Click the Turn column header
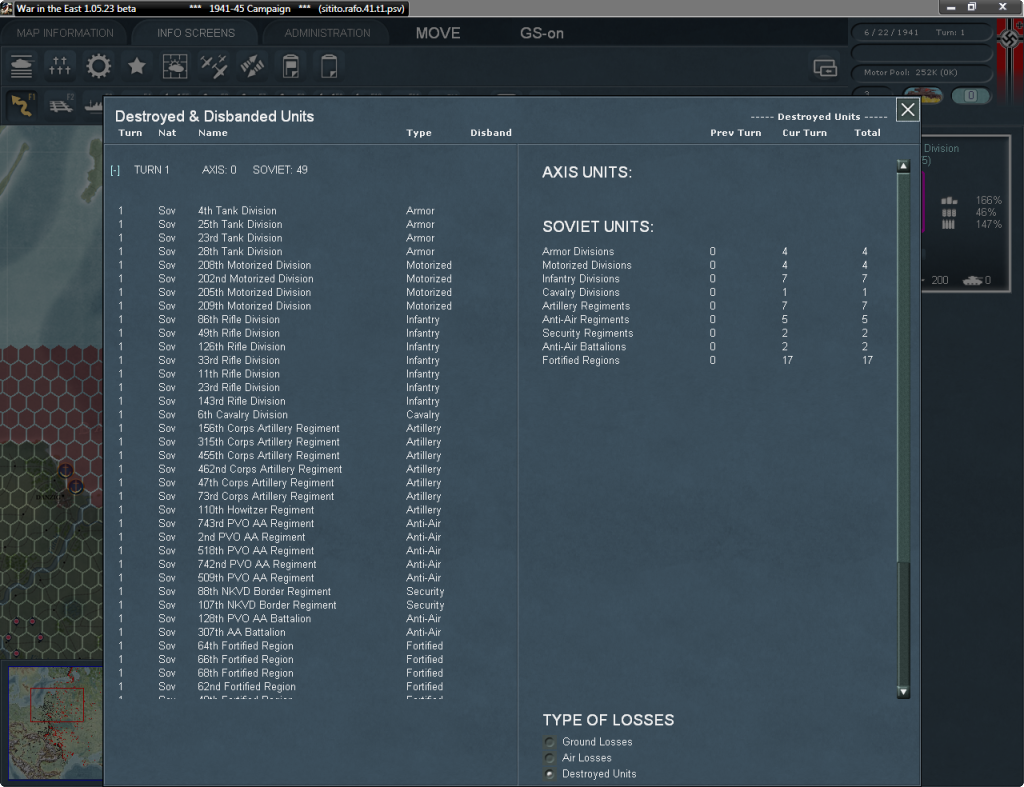 [130, 133]
